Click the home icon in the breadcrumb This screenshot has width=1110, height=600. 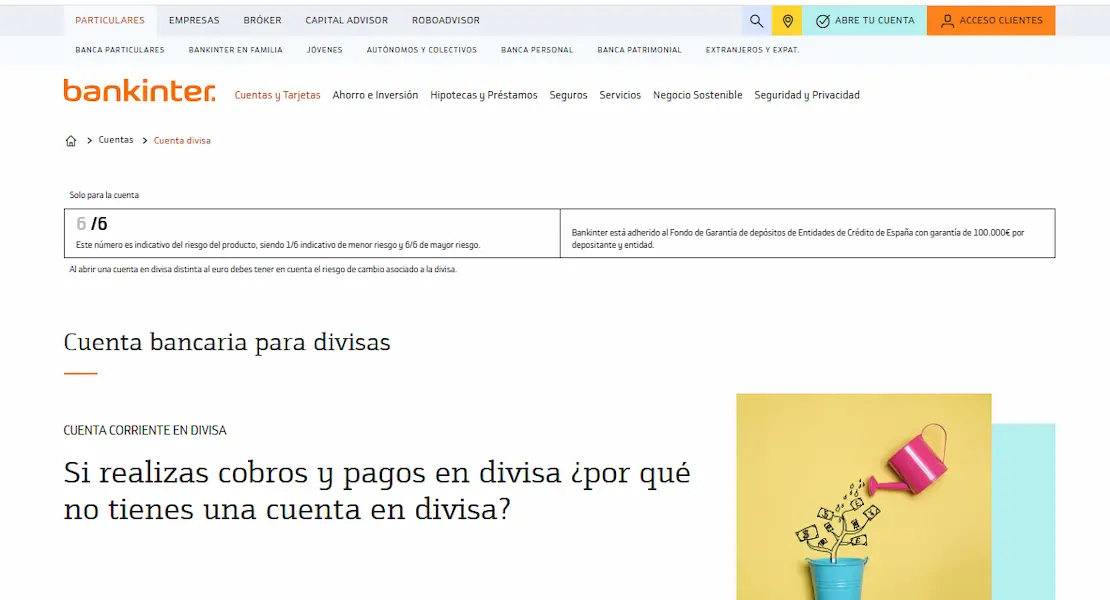pyautogui.click(x=70, y=140)
